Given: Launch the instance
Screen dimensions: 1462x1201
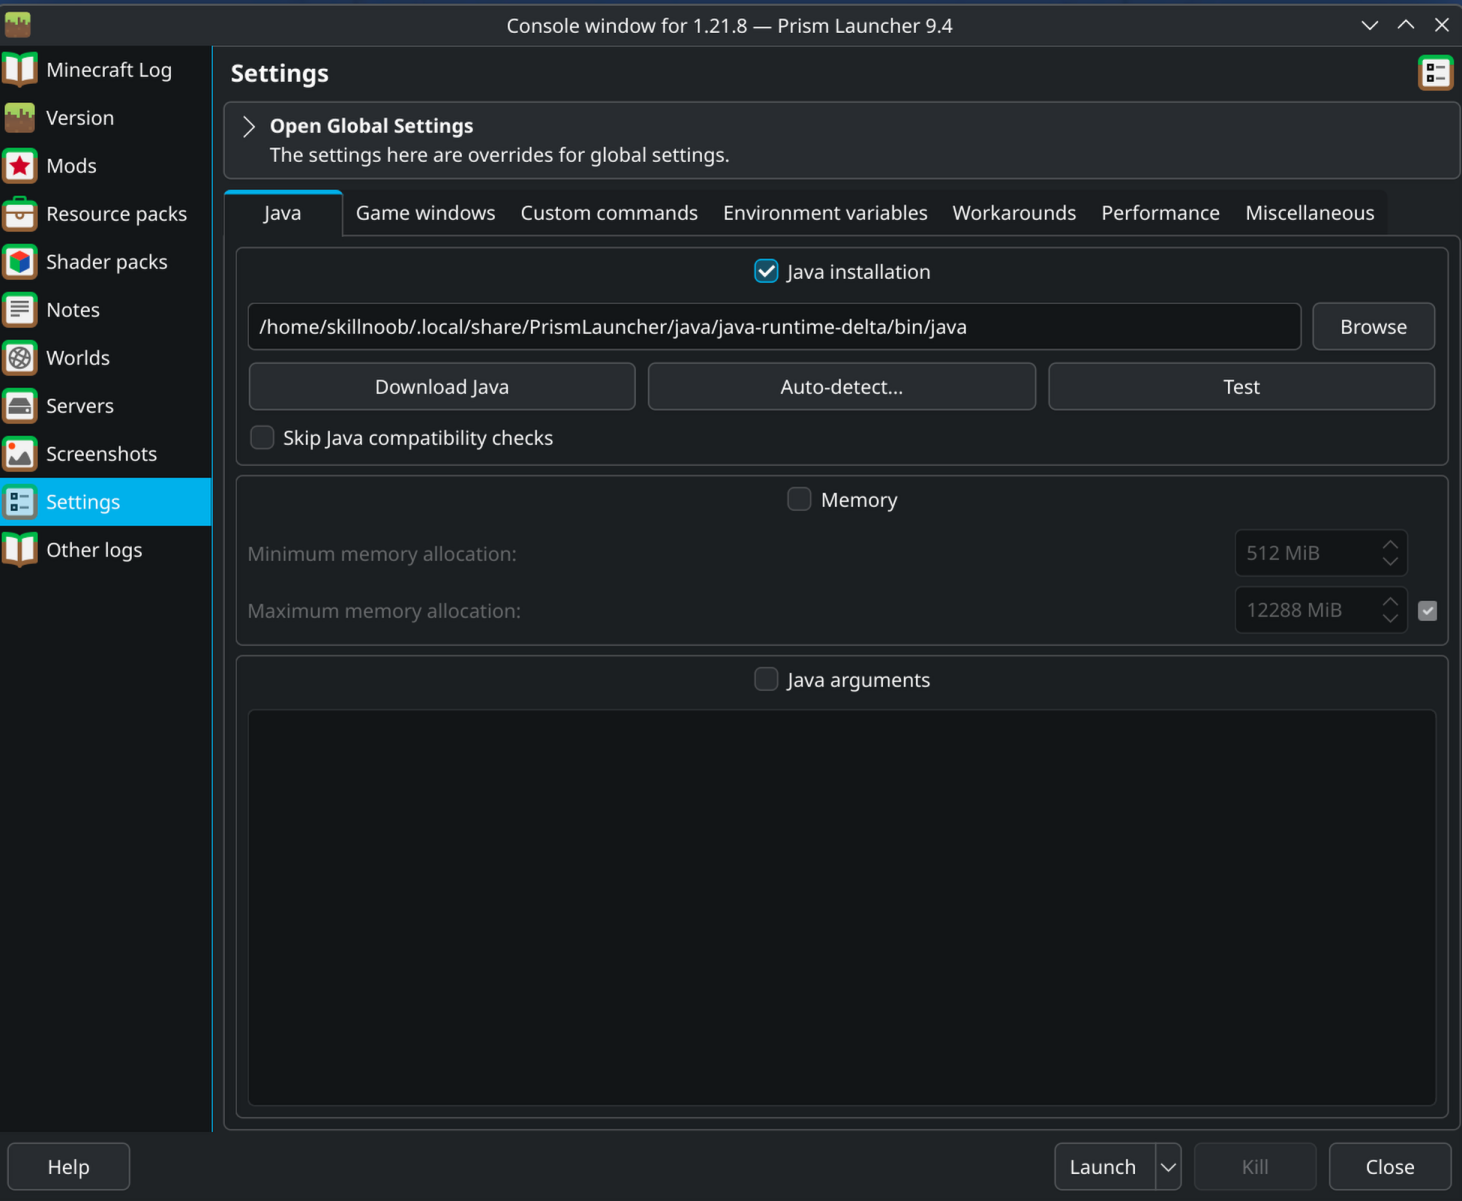Looking at the screenshot, I should click(x=1104, y=1167).
